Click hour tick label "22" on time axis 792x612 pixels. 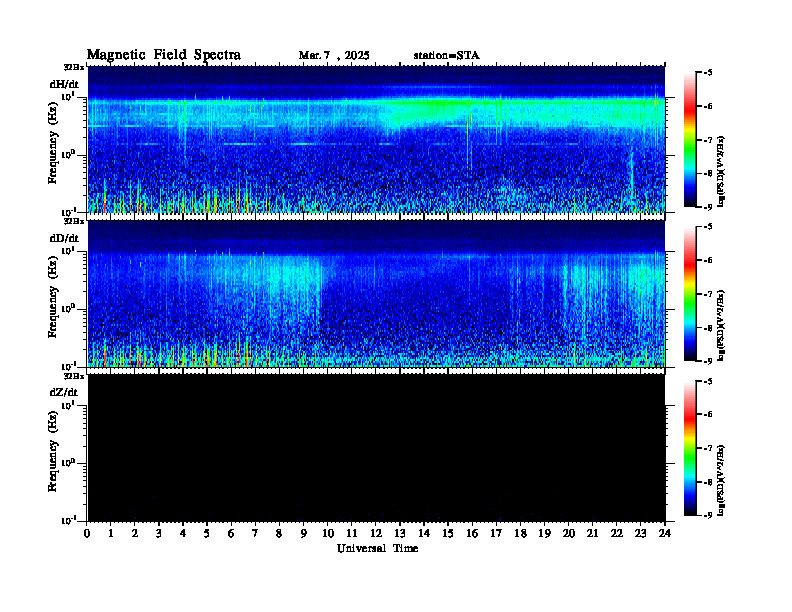pyautogui.click(x=617, y=534)
